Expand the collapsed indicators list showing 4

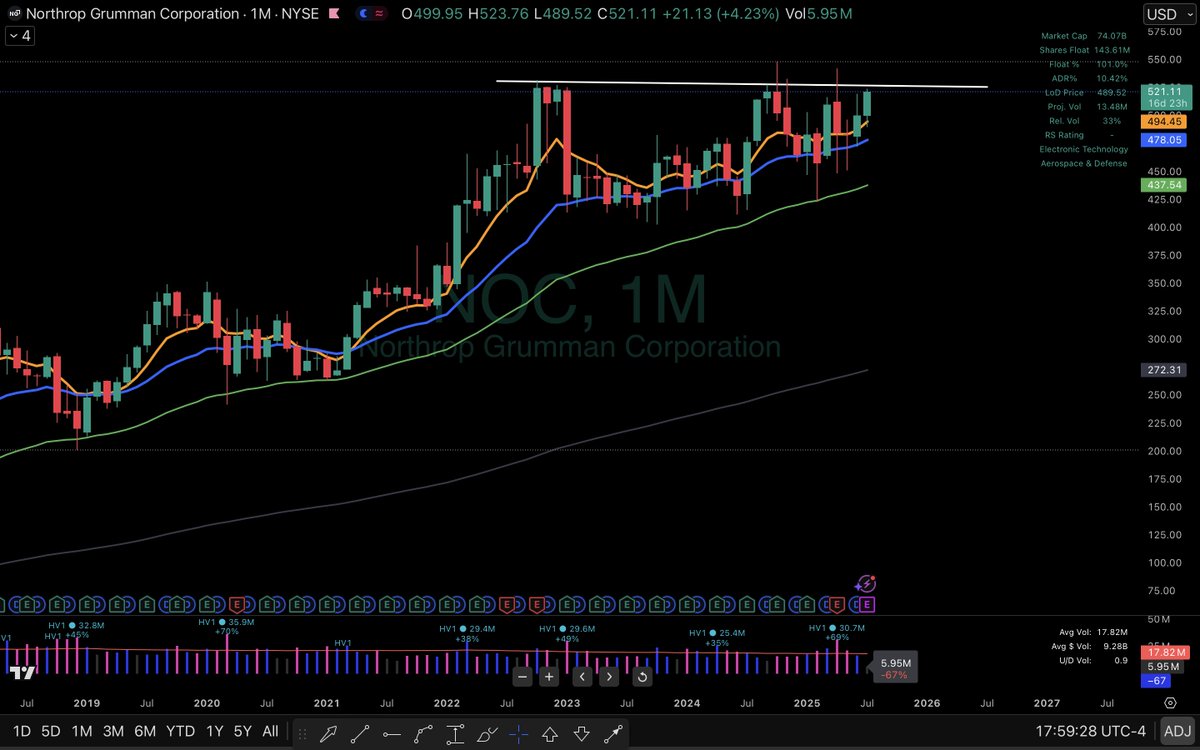coord(19,35)
